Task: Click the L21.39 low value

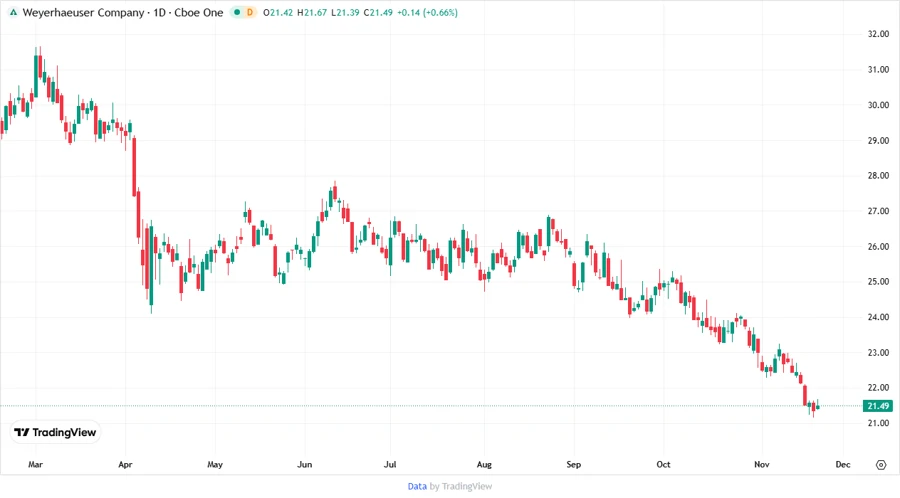Action: pyautogui.click(x=346, y=12)
